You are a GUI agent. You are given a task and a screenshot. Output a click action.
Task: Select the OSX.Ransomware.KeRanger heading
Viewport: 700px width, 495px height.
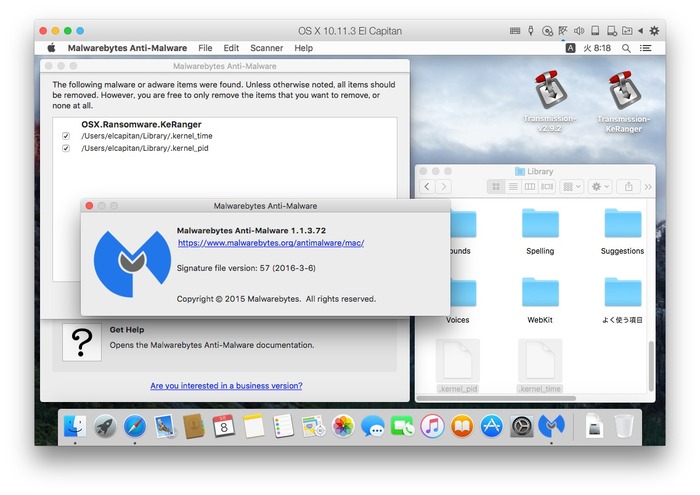point(141,124)
